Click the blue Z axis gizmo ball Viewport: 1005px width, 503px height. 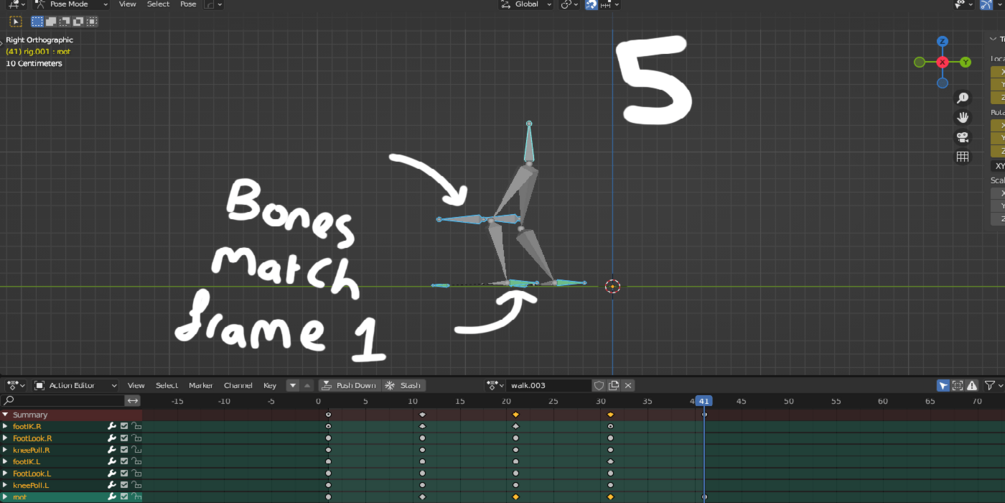click(942, 42)
